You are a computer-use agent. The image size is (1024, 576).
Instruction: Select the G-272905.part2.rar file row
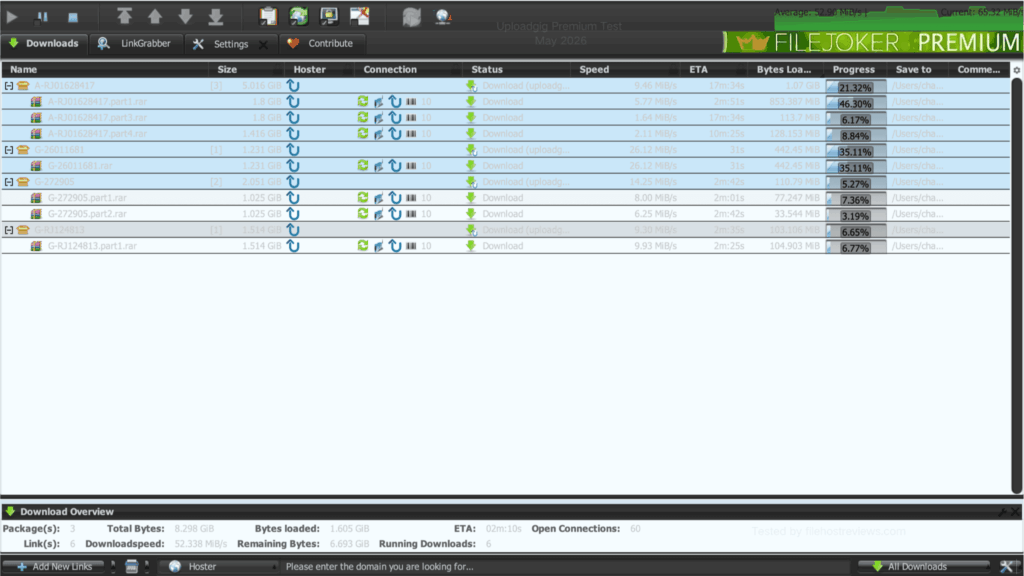pos(505,214)
